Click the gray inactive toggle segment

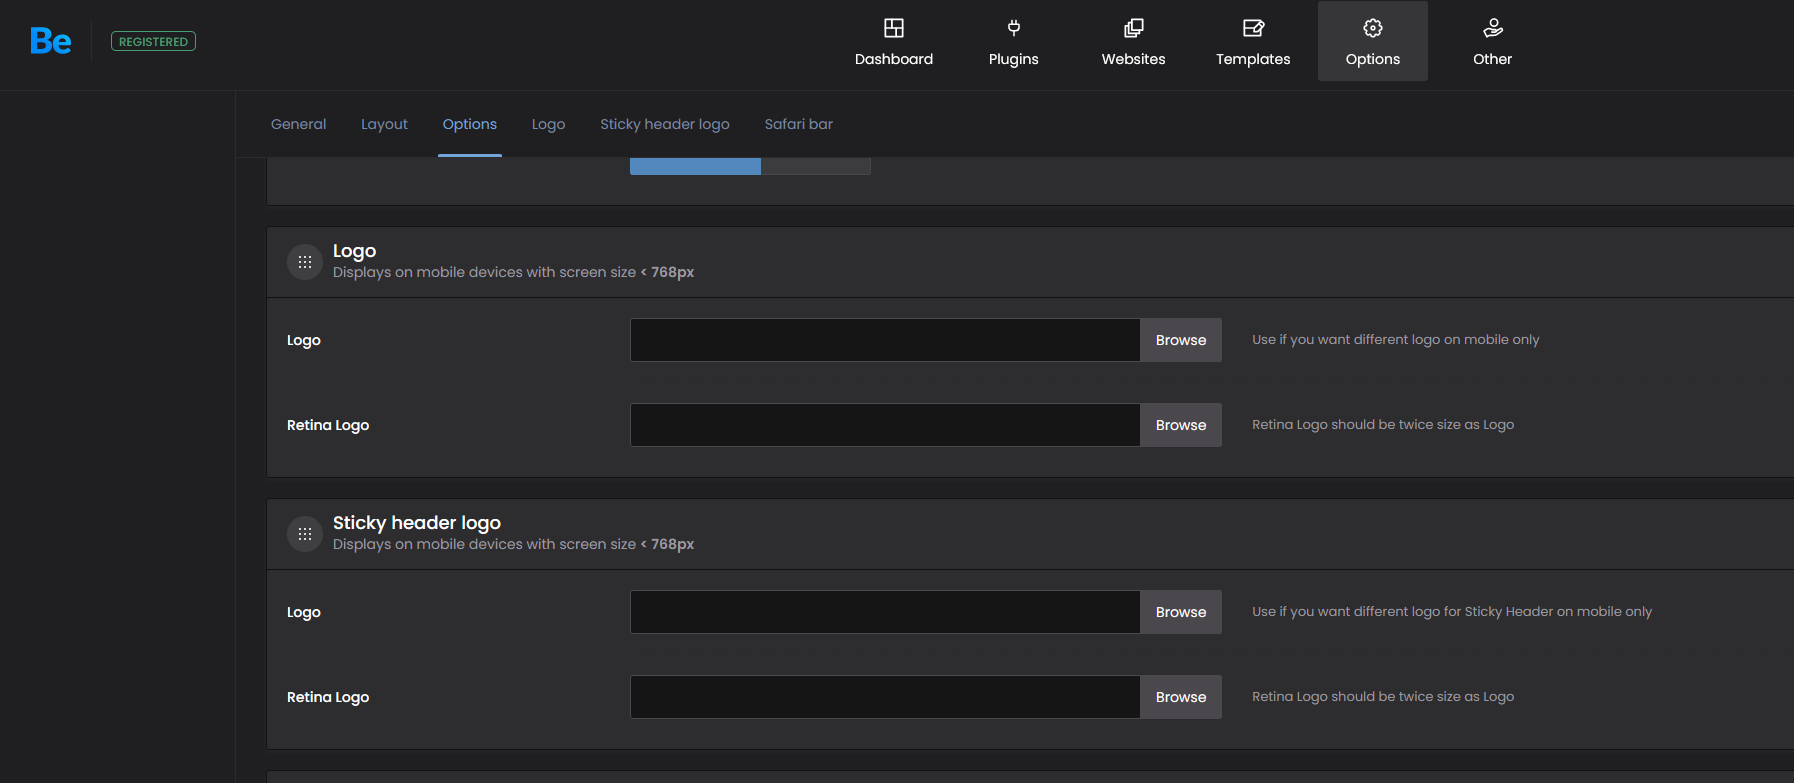tap(816, 166)
